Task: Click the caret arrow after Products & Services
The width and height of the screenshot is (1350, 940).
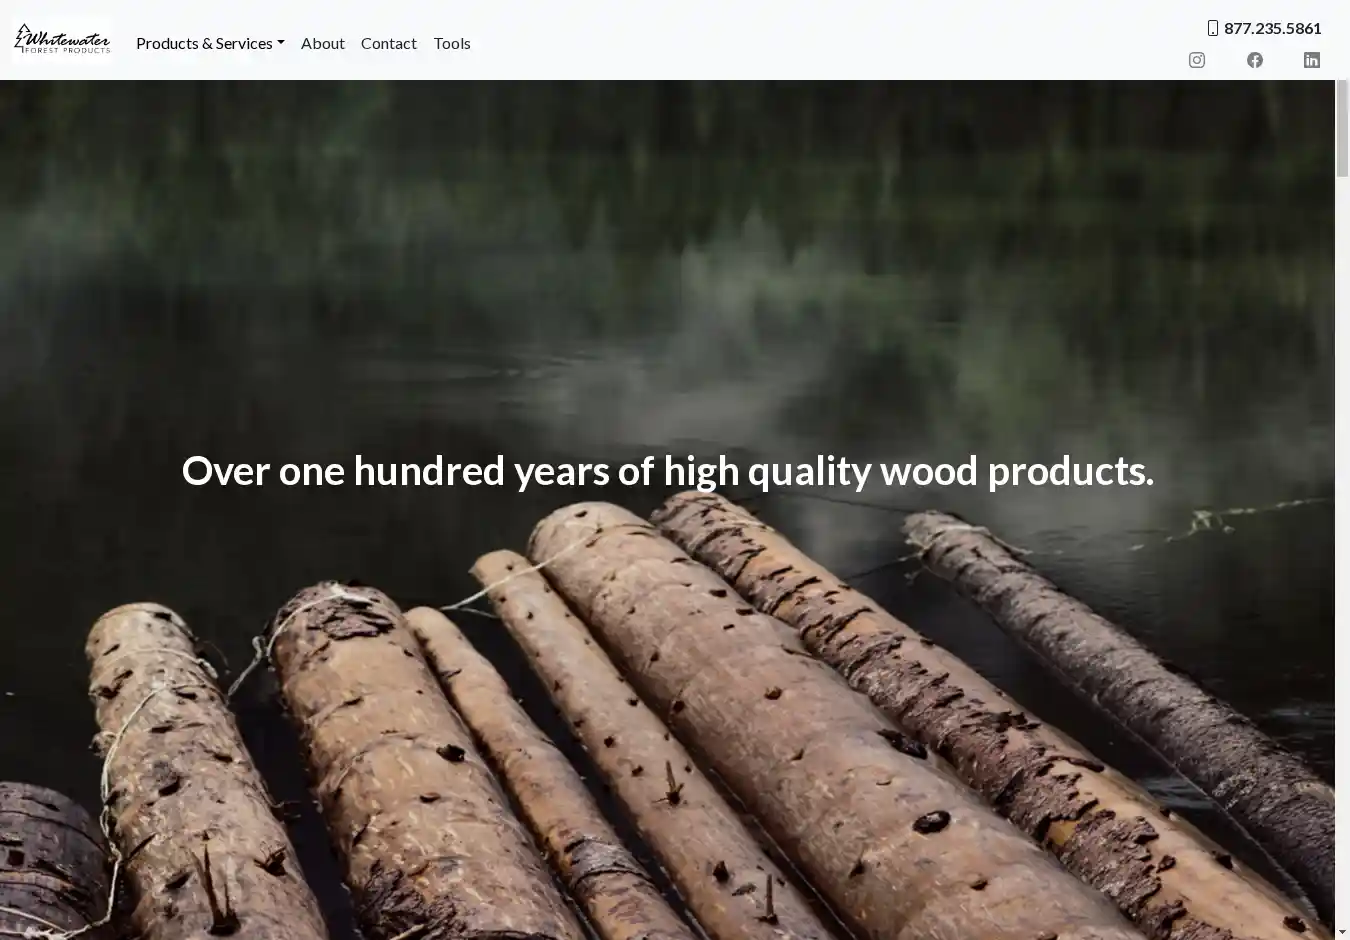Action: [x=281, y=43]
